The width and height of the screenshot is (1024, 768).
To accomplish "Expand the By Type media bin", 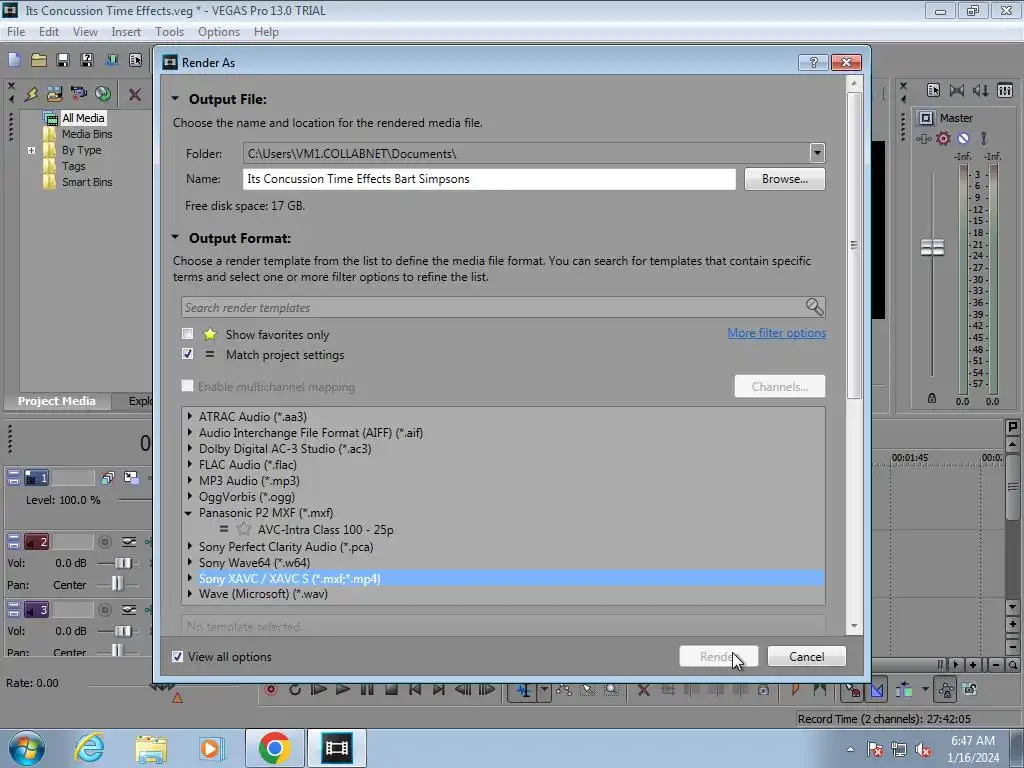I will pyautogui.click(x=31, y=150).
